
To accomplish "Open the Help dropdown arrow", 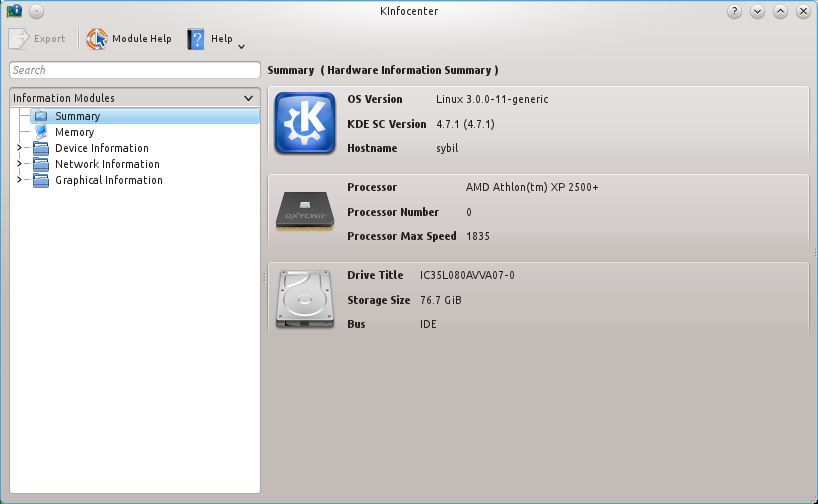I will [241, 45].
